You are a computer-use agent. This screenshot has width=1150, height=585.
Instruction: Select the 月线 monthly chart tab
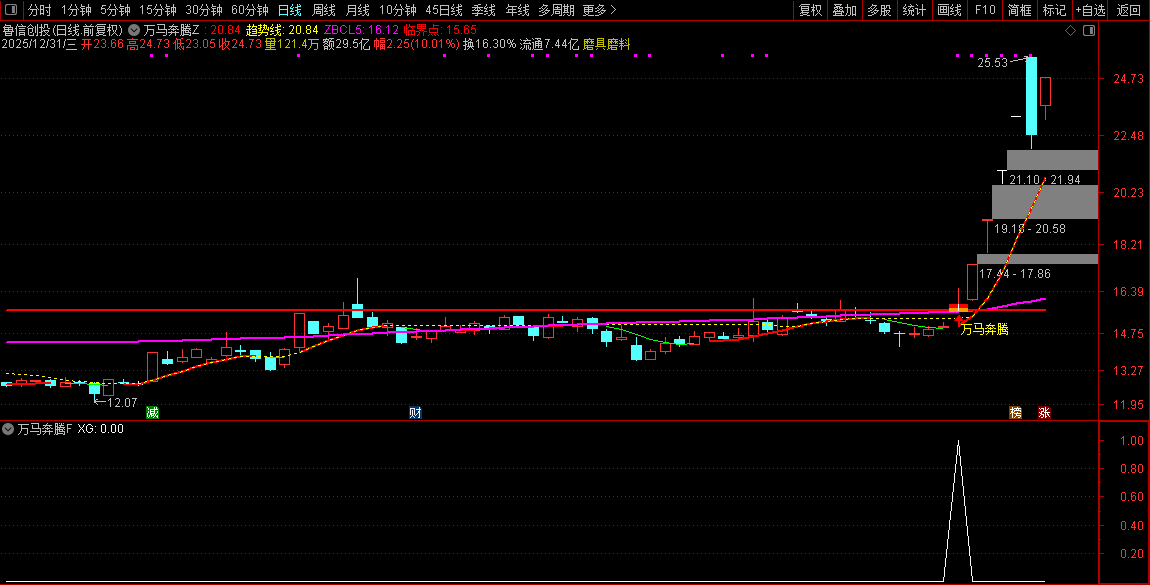pyautogui.click(x=357, y=10)
